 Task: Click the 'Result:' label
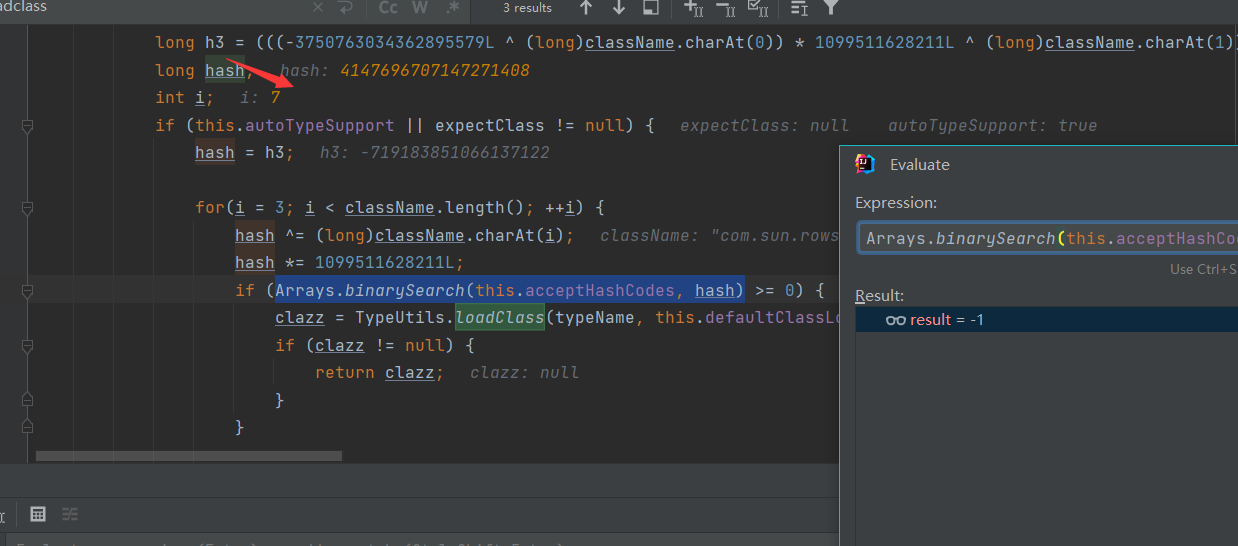click(x=879, y=295)
